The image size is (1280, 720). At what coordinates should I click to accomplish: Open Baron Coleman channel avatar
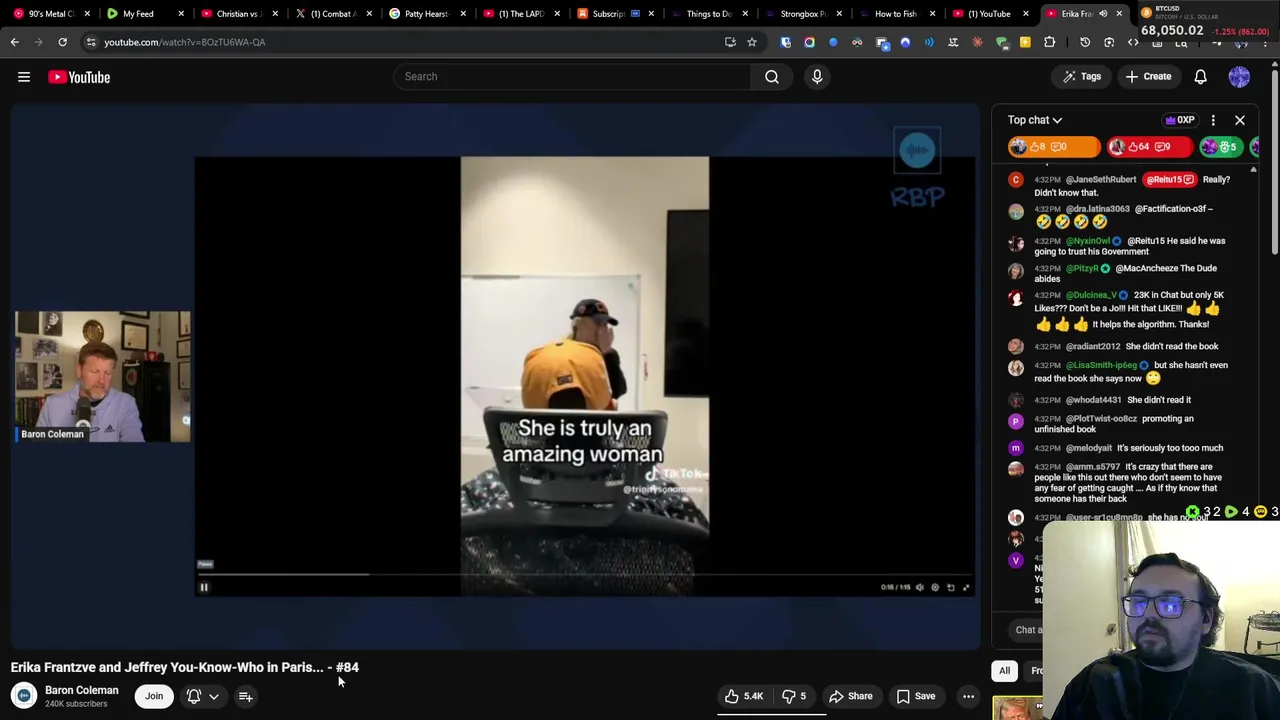[23, 696]
